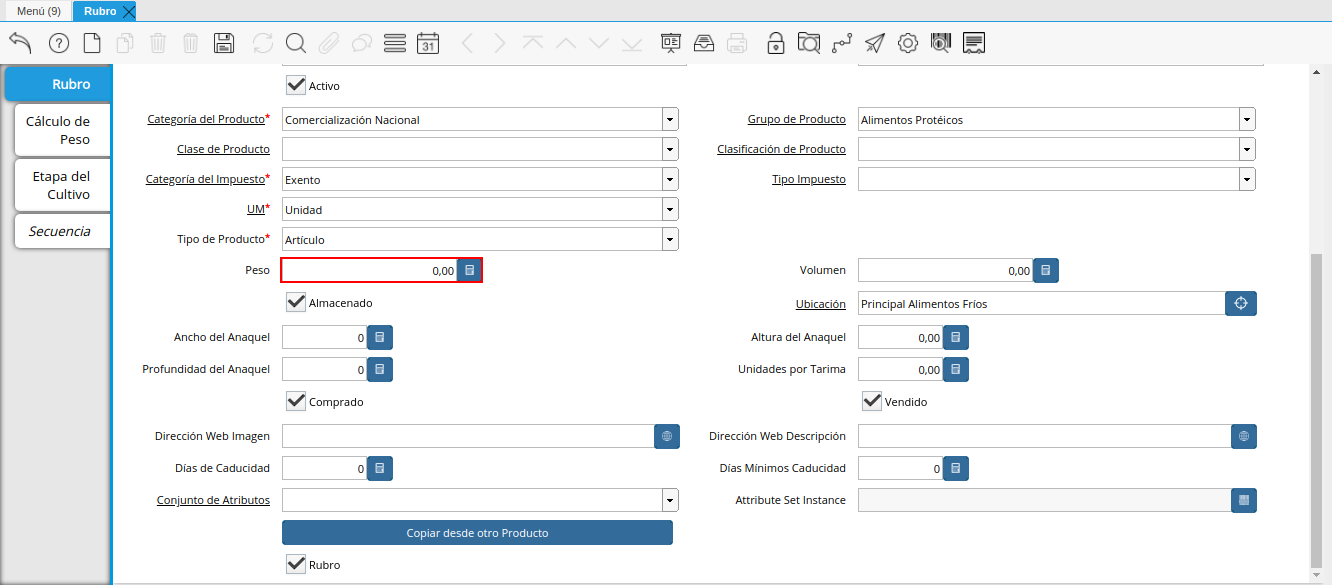Click the Copy record icon
This screenshot has height=585, width=1332.
[x=125, y=43]
